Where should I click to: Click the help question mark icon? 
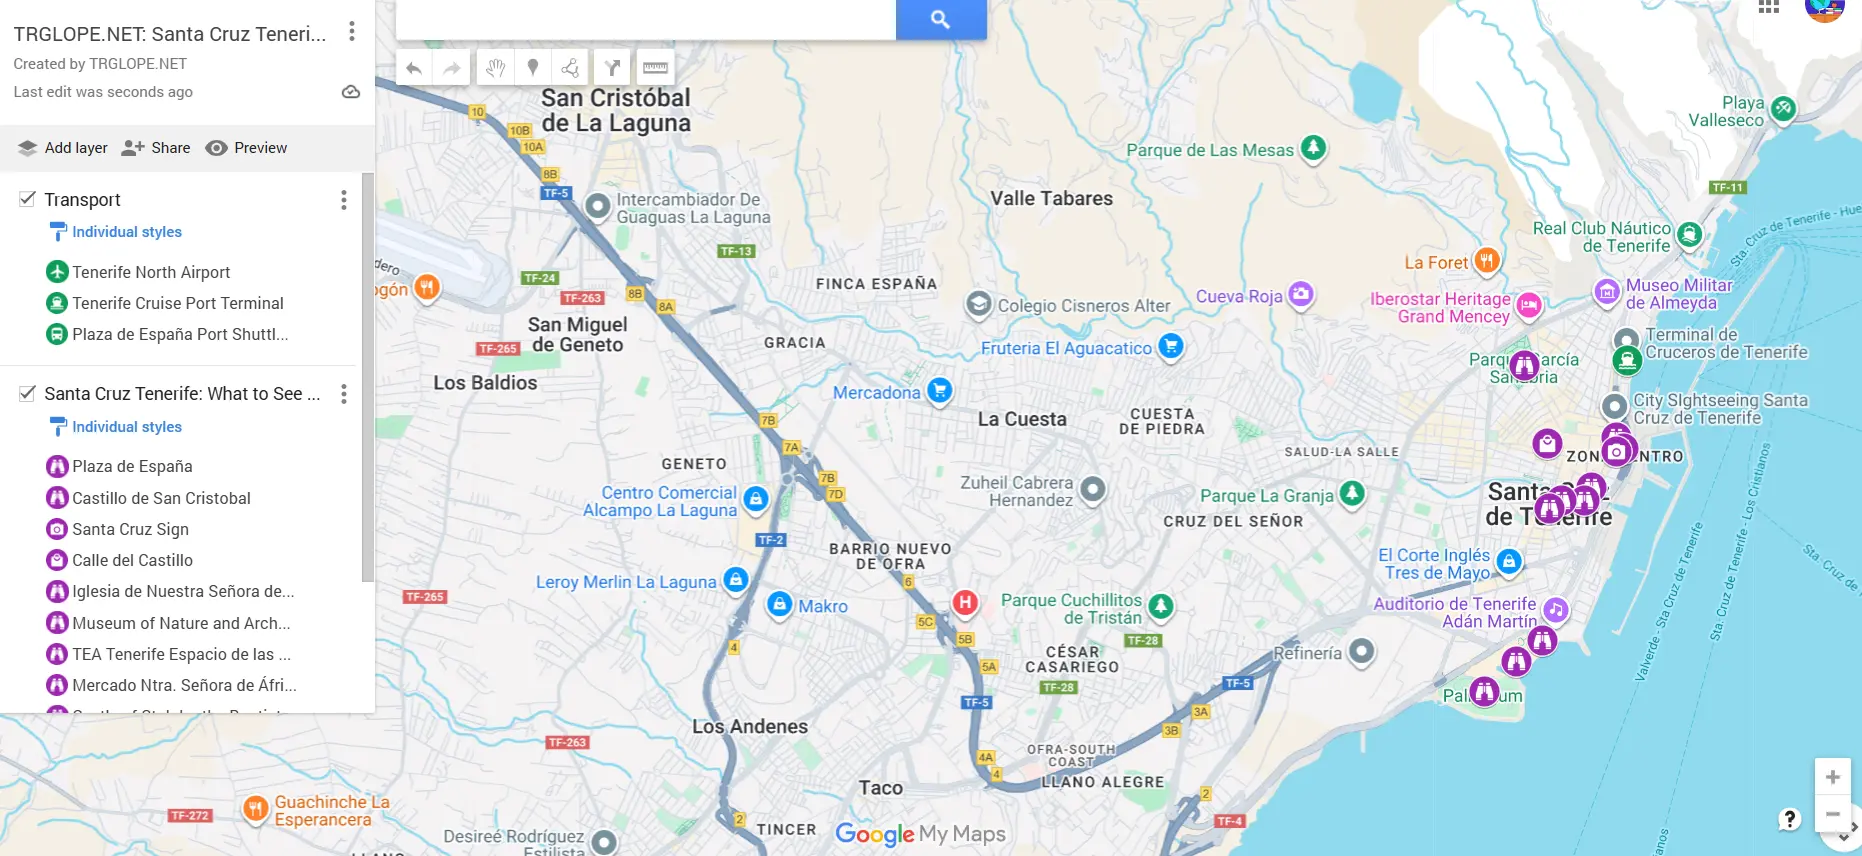pos(1790,819)
